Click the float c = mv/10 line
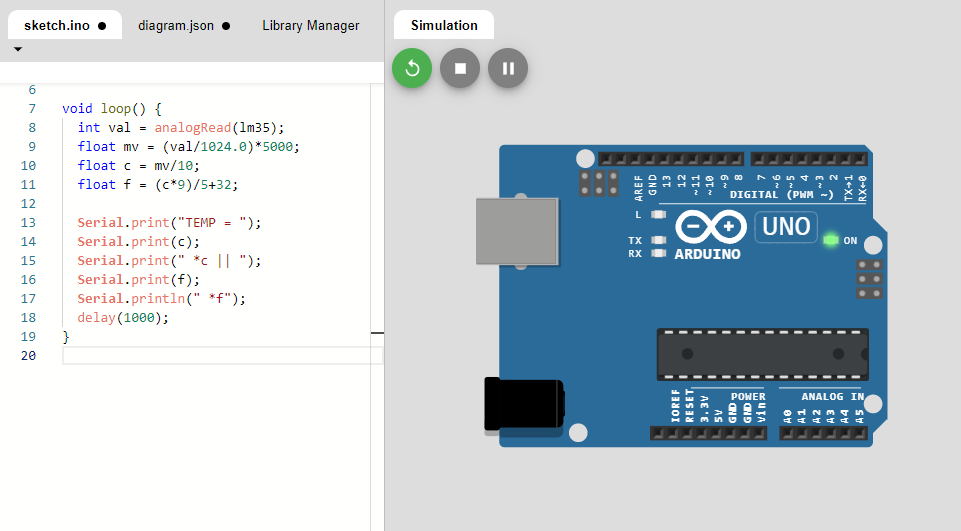 [139, 166]
